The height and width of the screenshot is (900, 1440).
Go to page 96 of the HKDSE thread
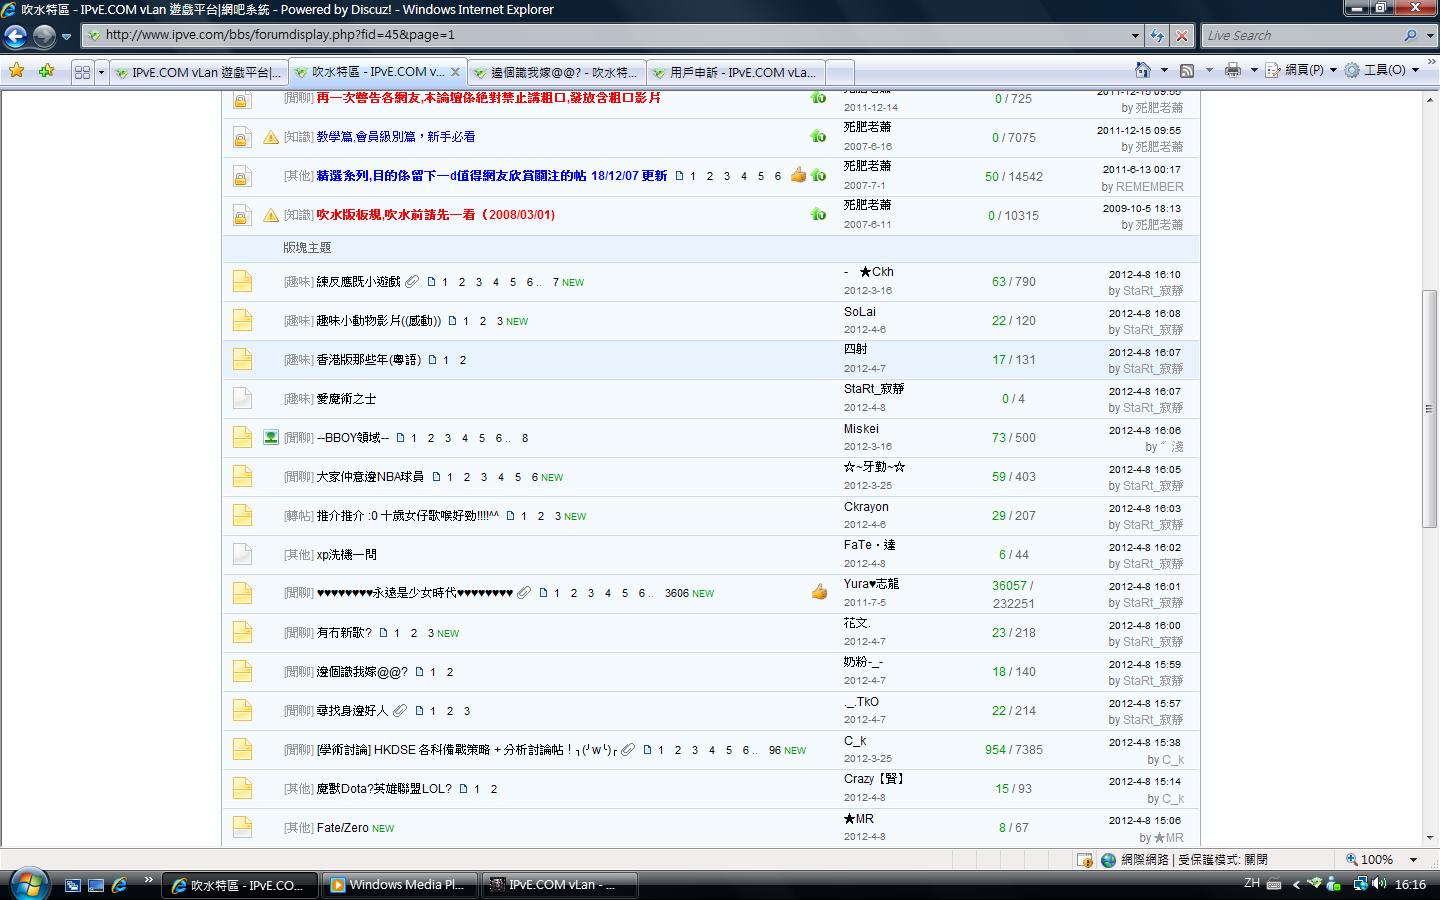774,750
